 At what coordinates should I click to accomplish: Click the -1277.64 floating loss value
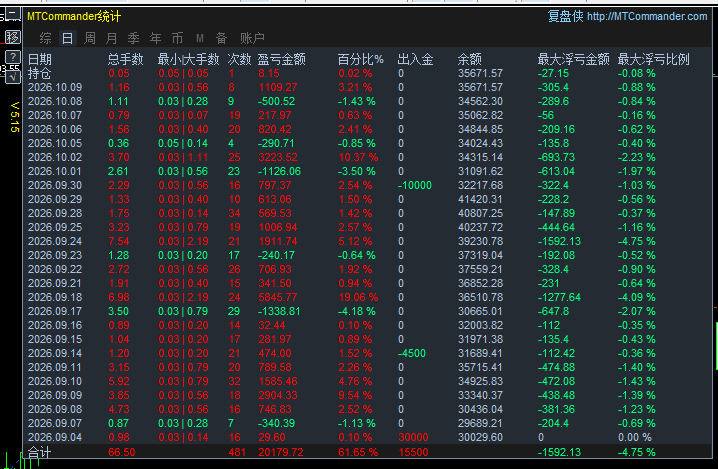click(x=559, y=297)
